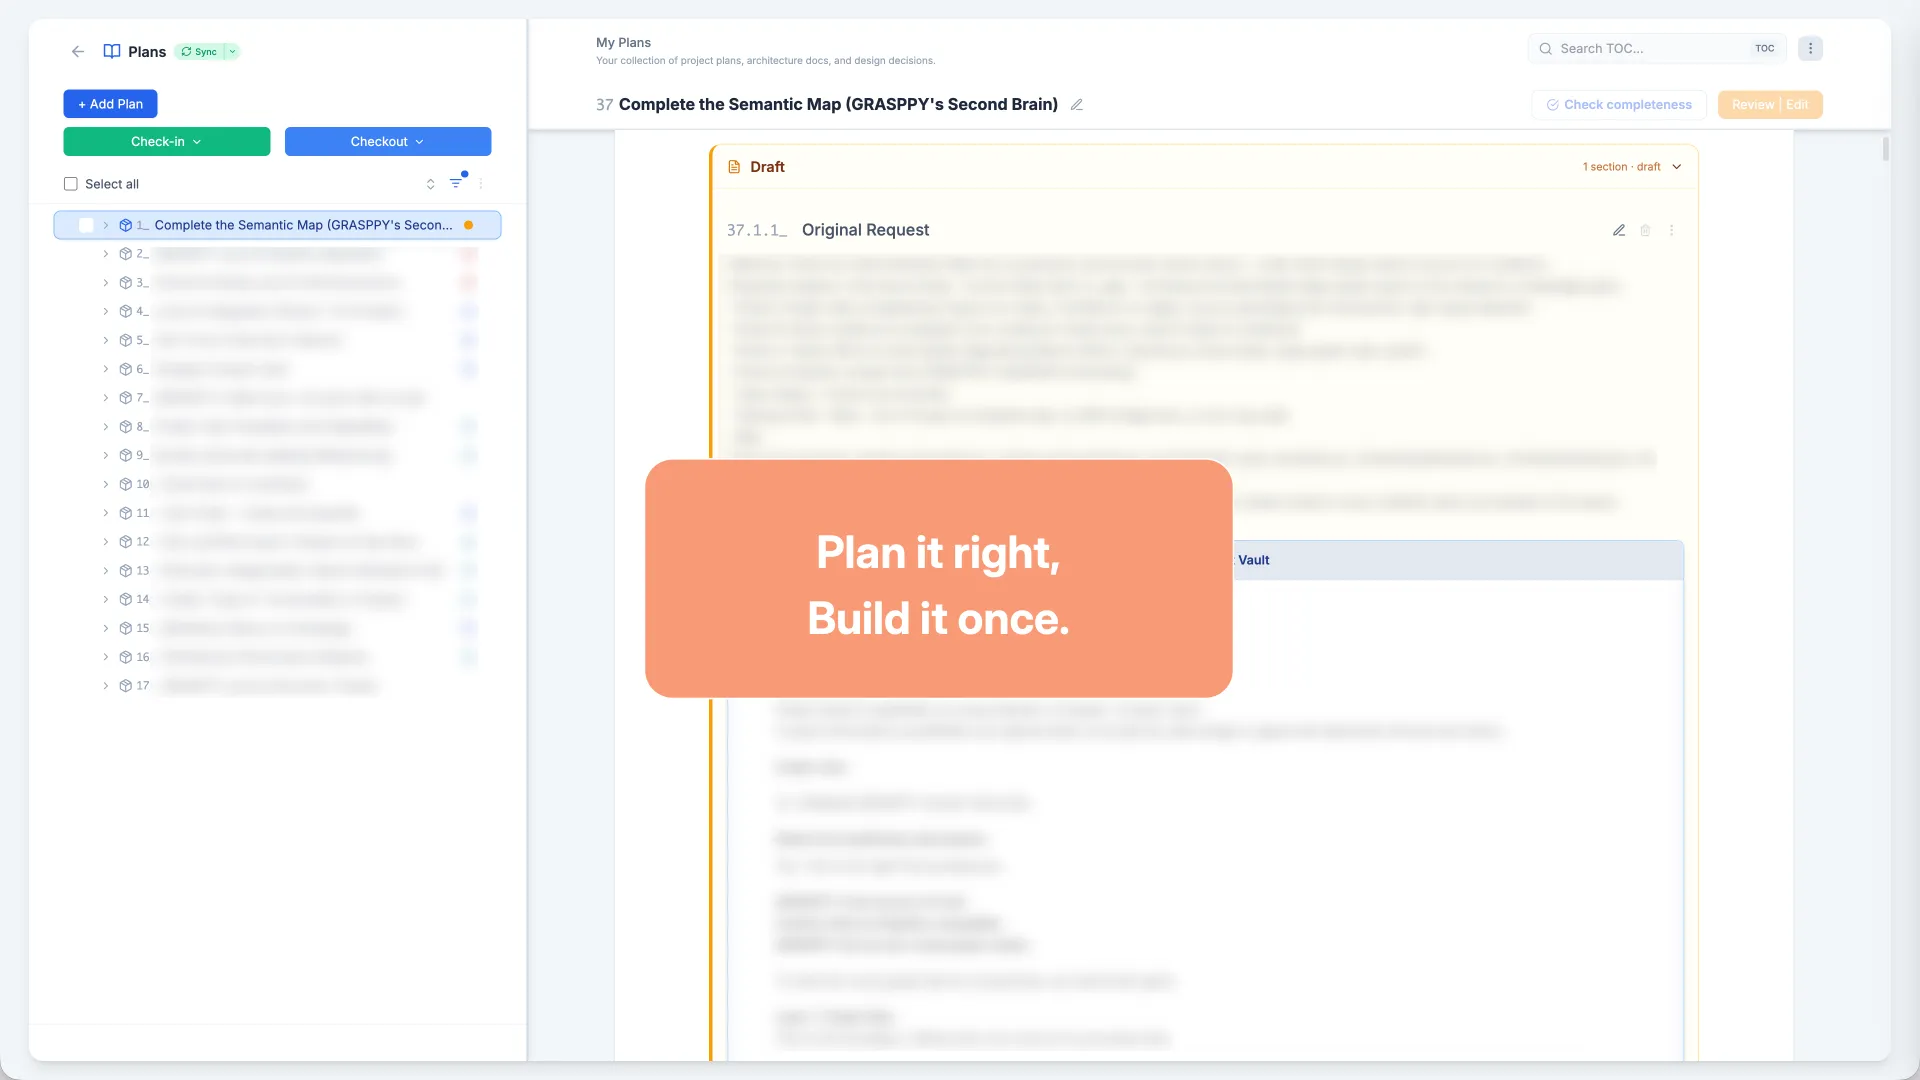Click cube icon of plan 17

click(126, 686)
